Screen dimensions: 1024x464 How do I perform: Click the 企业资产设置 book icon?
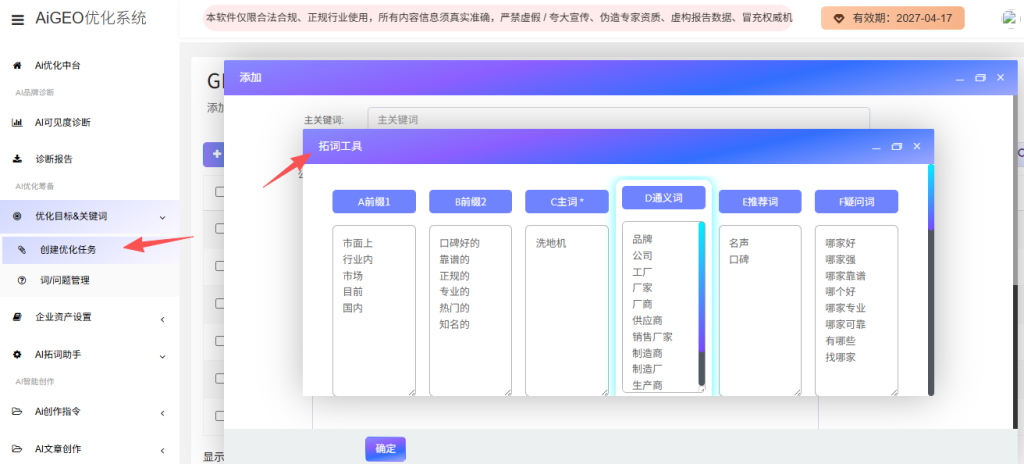pos(18,317)
